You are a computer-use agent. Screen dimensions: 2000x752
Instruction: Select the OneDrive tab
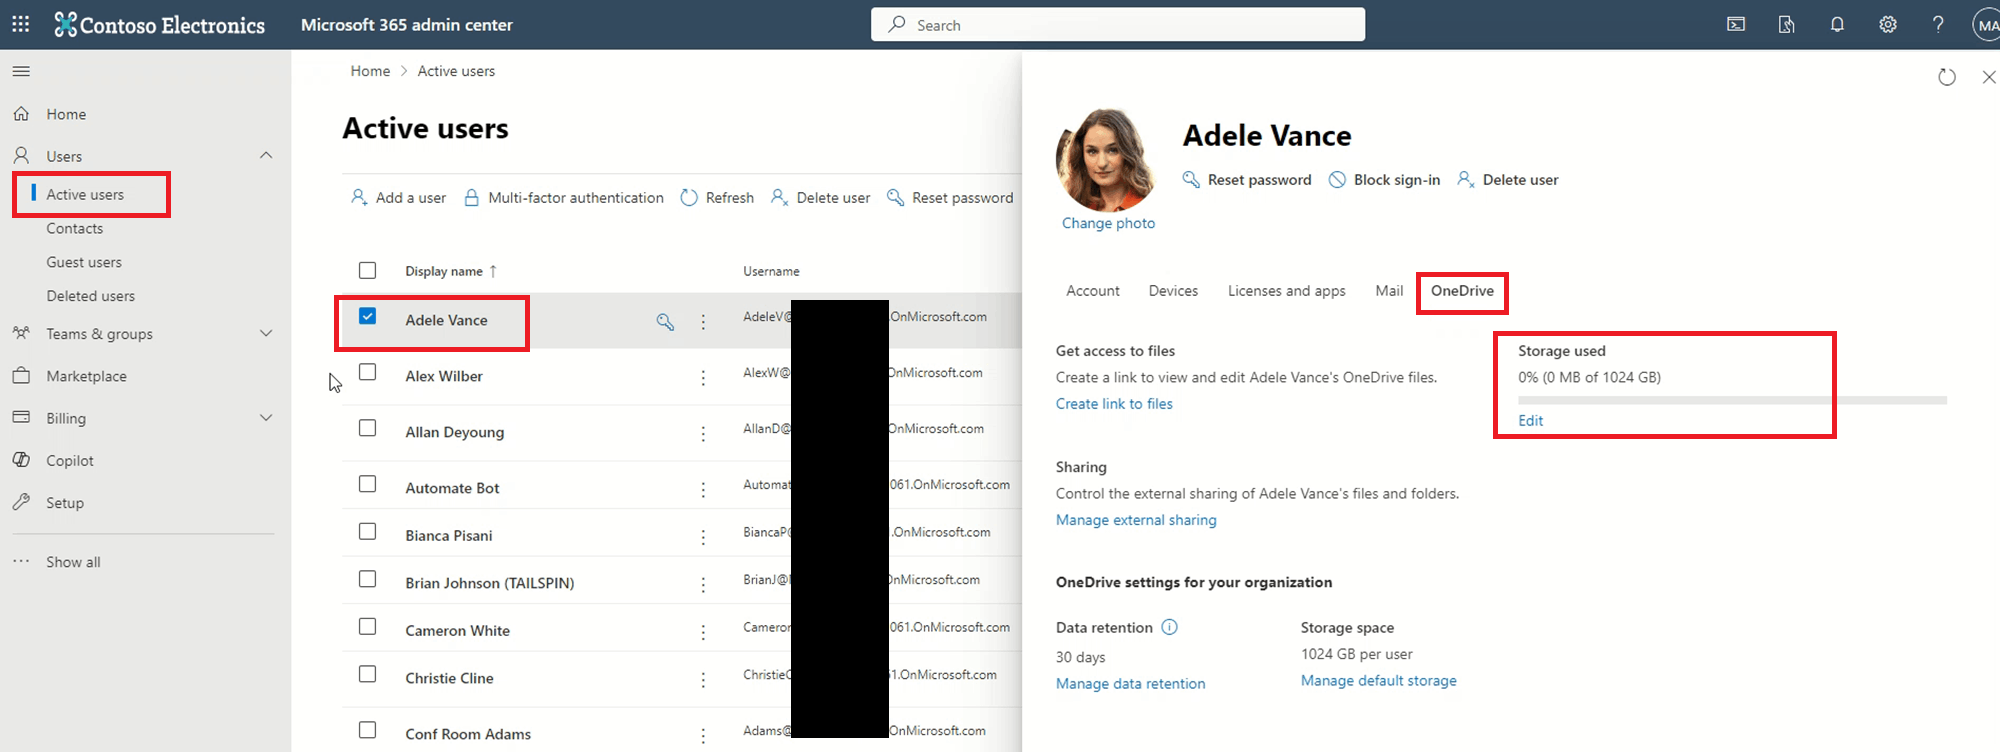click(1462, 291)
